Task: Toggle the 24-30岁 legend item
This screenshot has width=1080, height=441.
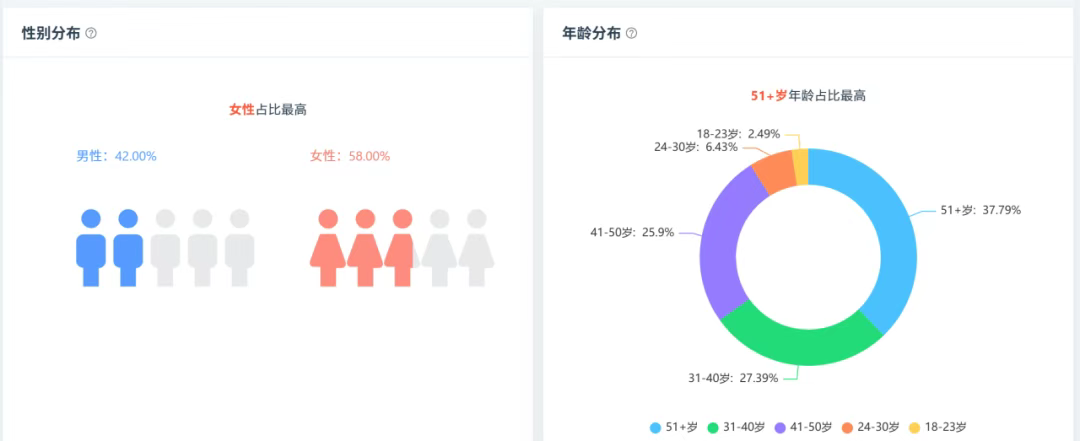Action: click(870, 427)
